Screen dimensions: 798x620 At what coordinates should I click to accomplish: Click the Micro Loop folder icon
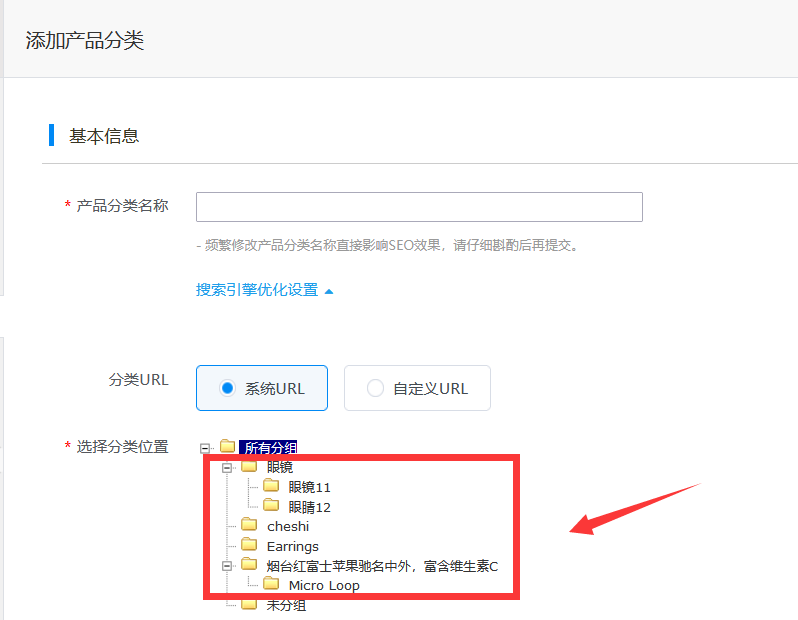270,585
